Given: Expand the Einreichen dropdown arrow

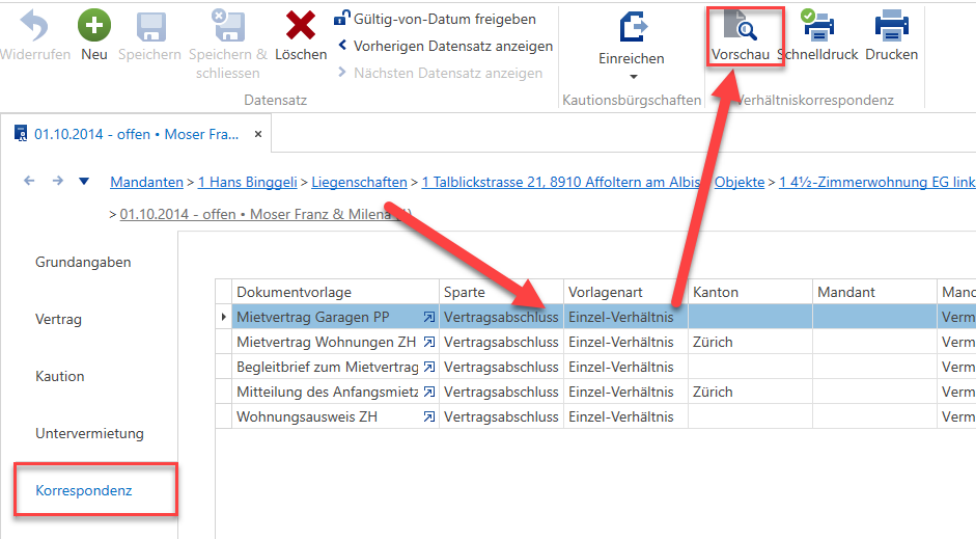Looking at the screenshot, I should [633, 77].
